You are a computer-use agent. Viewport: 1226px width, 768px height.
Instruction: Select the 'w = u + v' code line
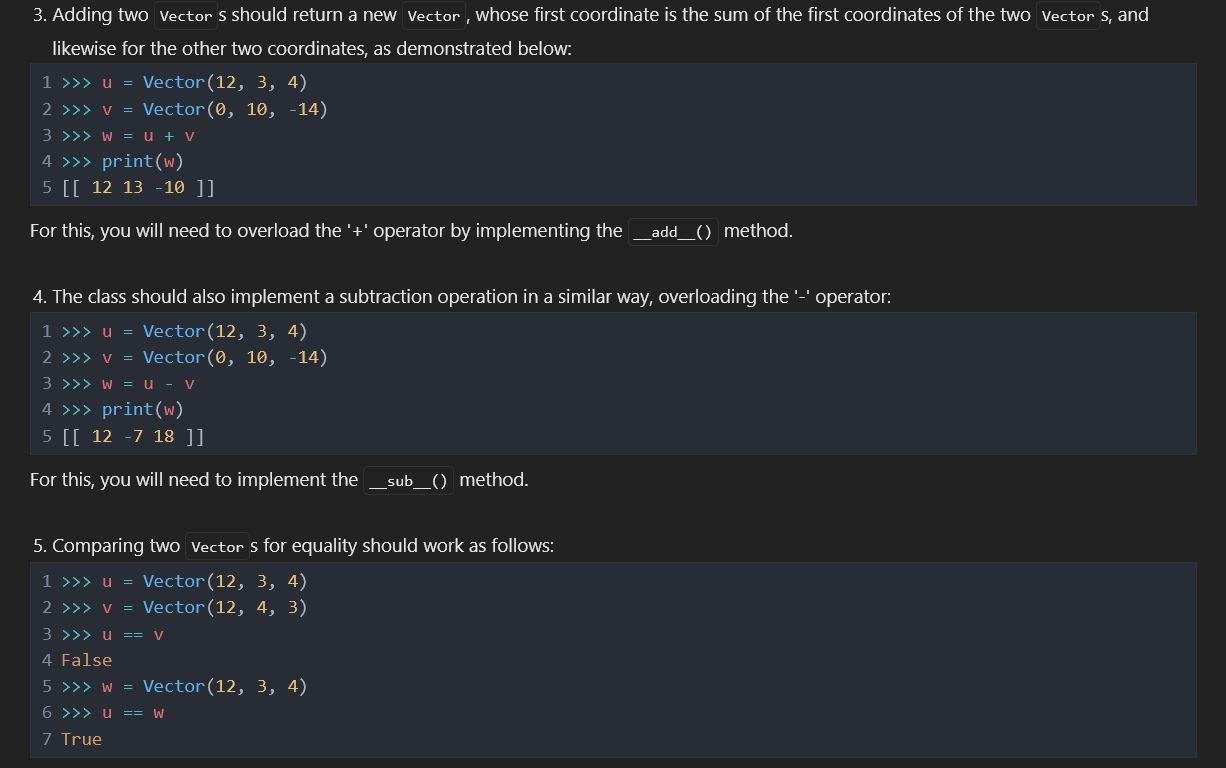[148, 136]
